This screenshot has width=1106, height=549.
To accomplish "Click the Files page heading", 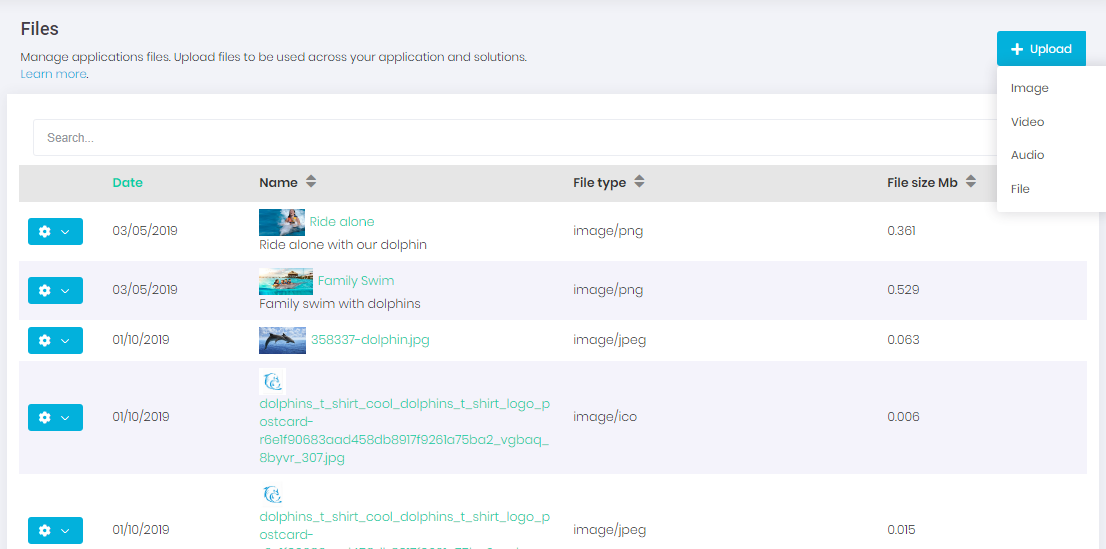I will [x=40, y=29].
